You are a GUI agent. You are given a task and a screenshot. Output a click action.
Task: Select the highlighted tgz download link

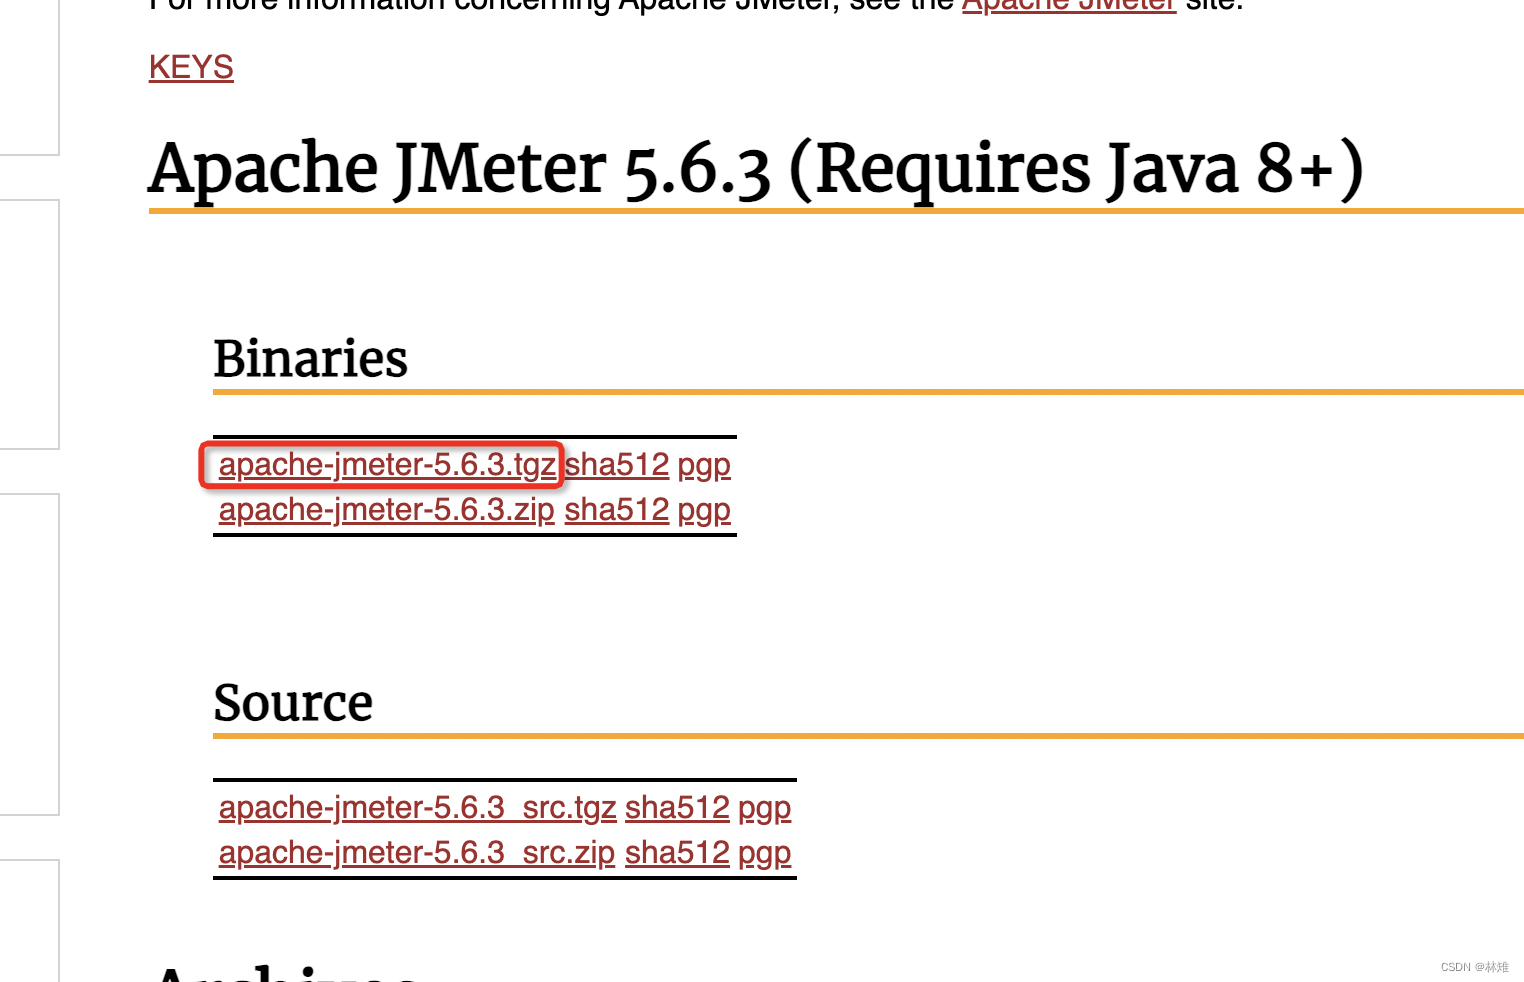388,465
